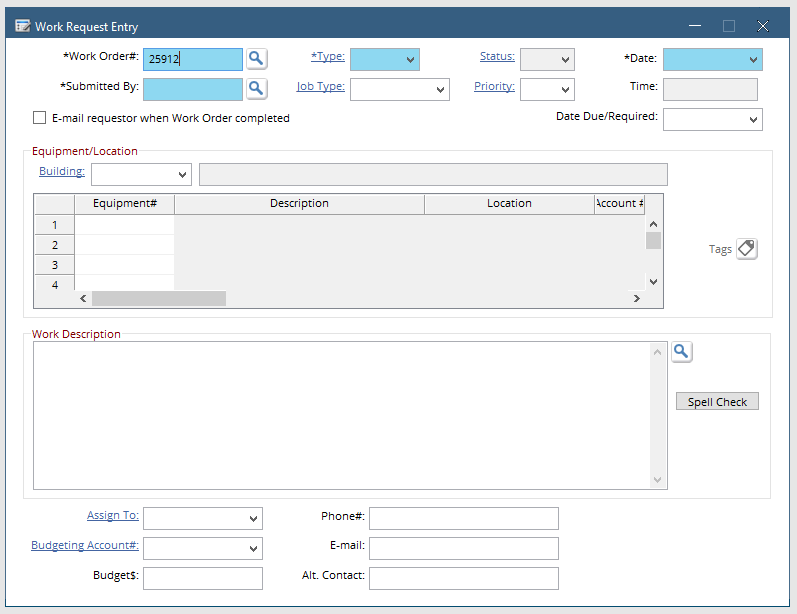This screenshot has width=797, height=614.
Task: Open the Tags icon button
Action: (x=747, y=249)
